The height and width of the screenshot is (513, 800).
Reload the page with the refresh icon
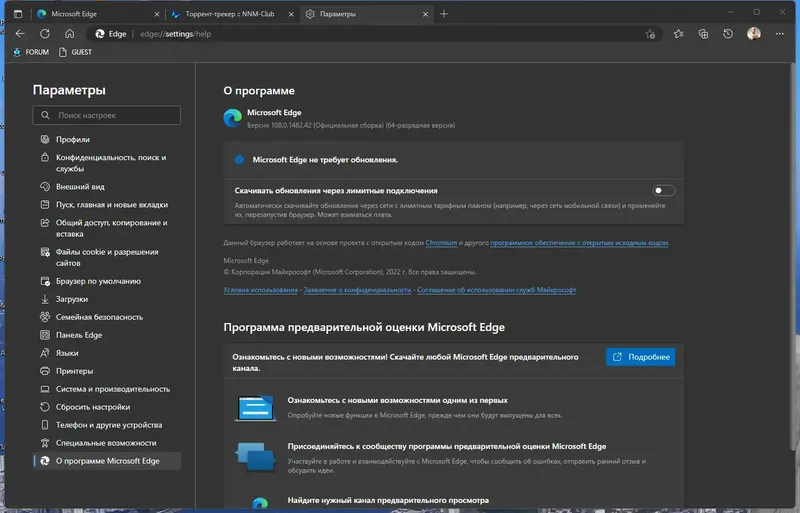tap(45, 34)
